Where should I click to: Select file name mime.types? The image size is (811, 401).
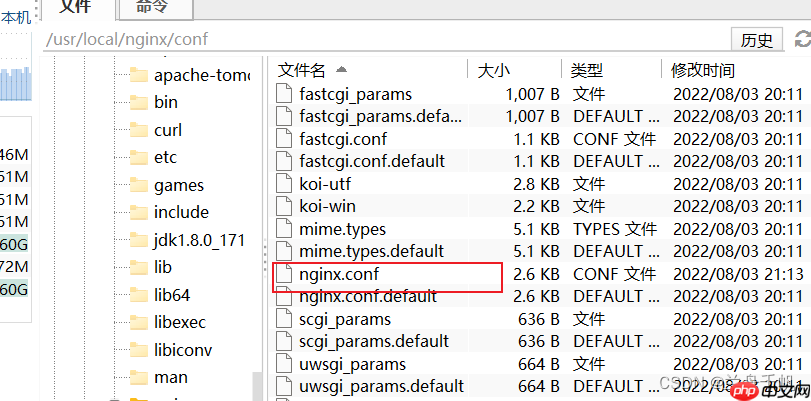[342, 230]
